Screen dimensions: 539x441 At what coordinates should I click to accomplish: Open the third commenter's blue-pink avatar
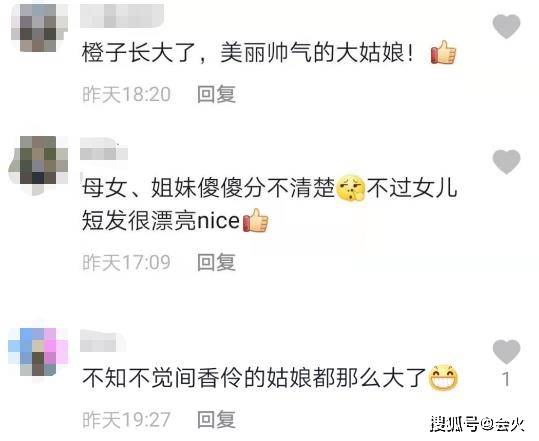[x=38, y=352]
